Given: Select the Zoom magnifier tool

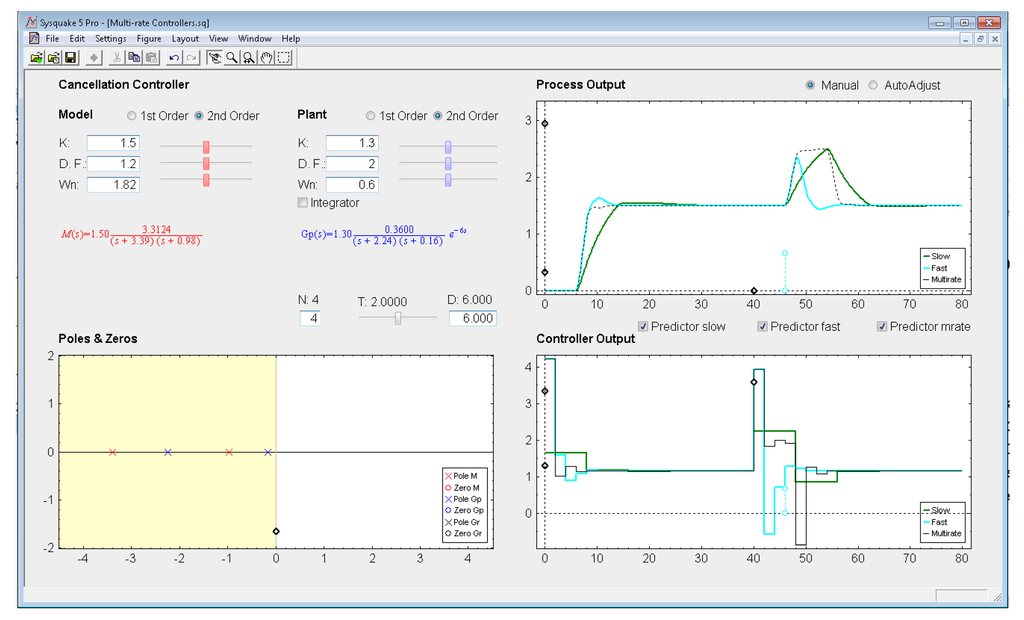Looking at the screenshot, I should [232, 58].
